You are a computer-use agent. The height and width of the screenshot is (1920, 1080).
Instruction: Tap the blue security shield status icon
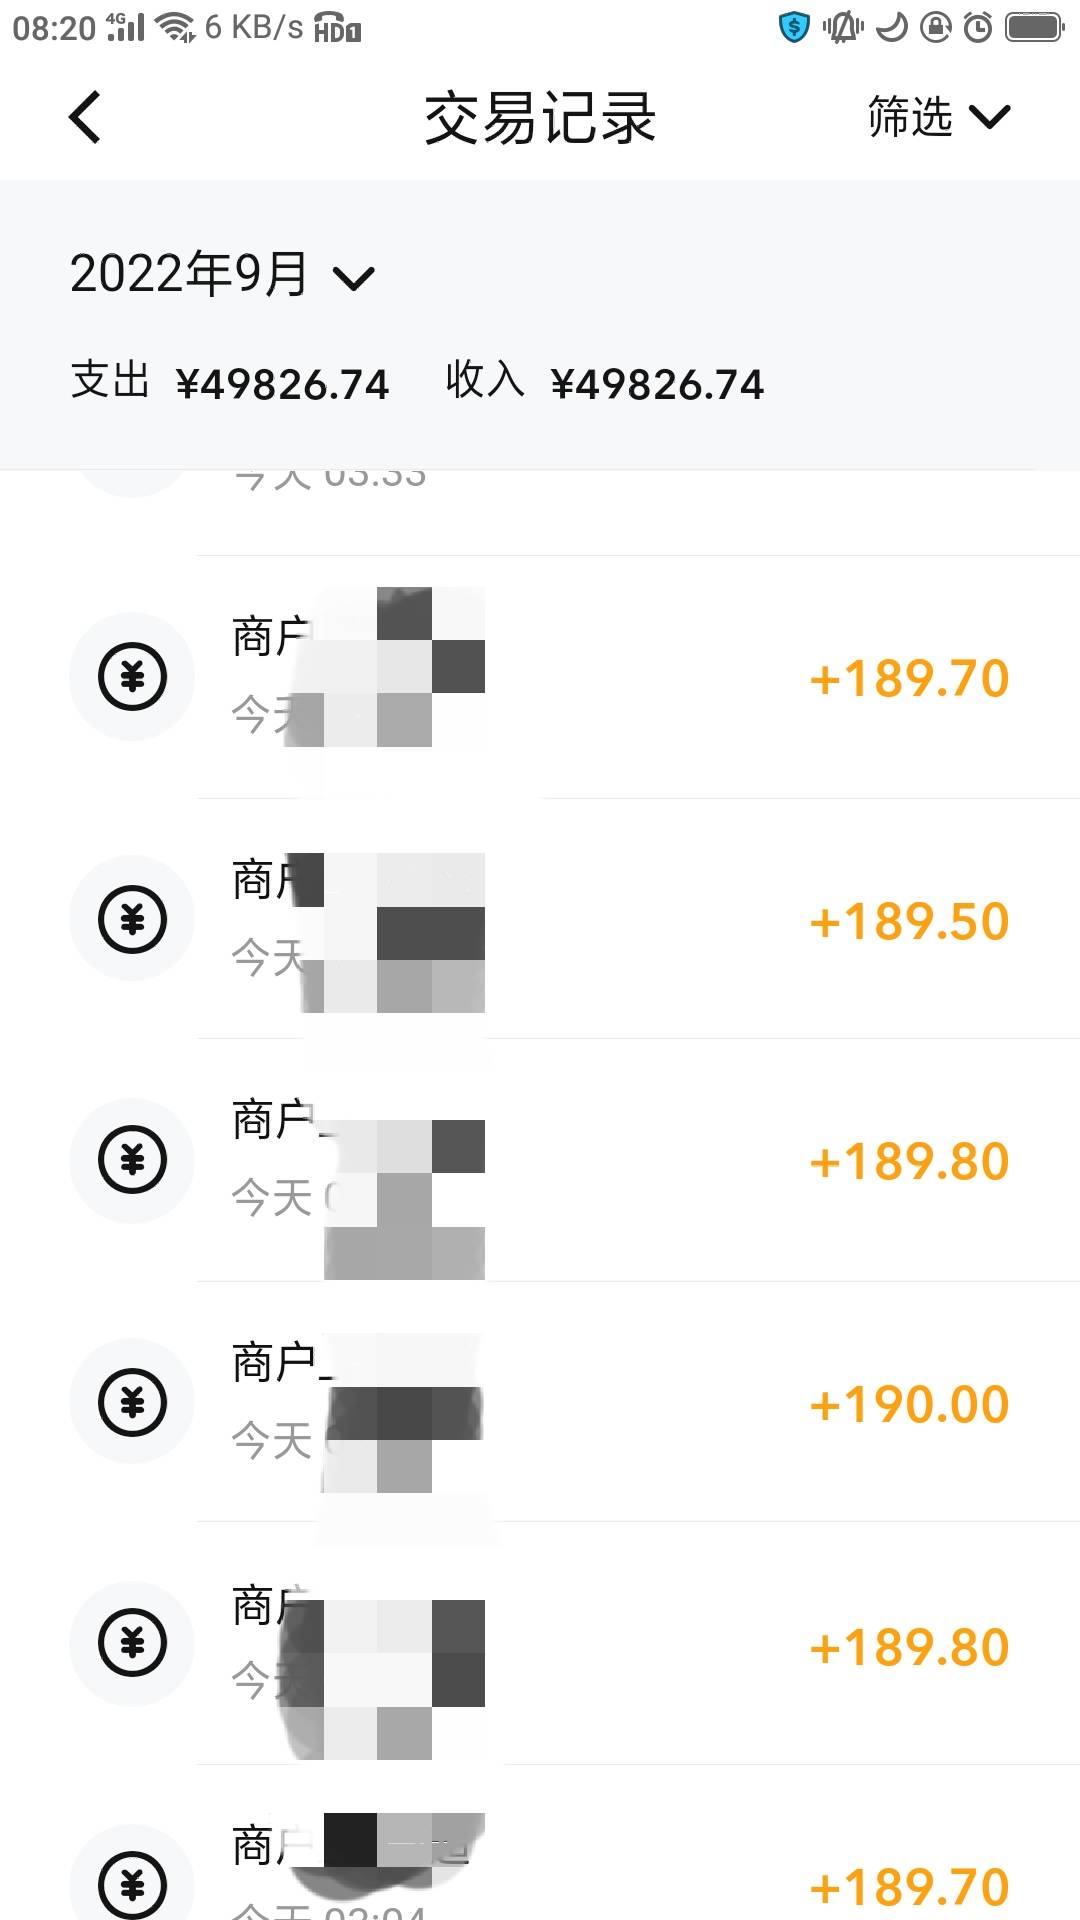pyautogui.click(x=793, y=27)
